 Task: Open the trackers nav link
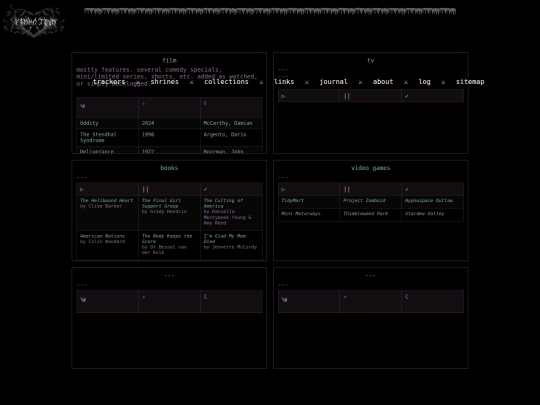(x=109, y=82)
